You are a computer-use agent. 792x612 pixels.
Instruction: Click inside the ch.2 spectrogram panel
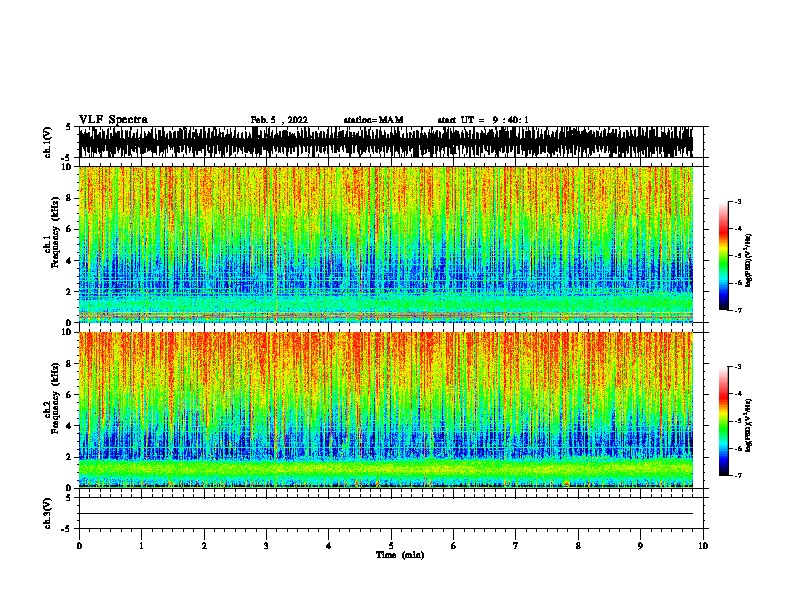coord(386,410)
